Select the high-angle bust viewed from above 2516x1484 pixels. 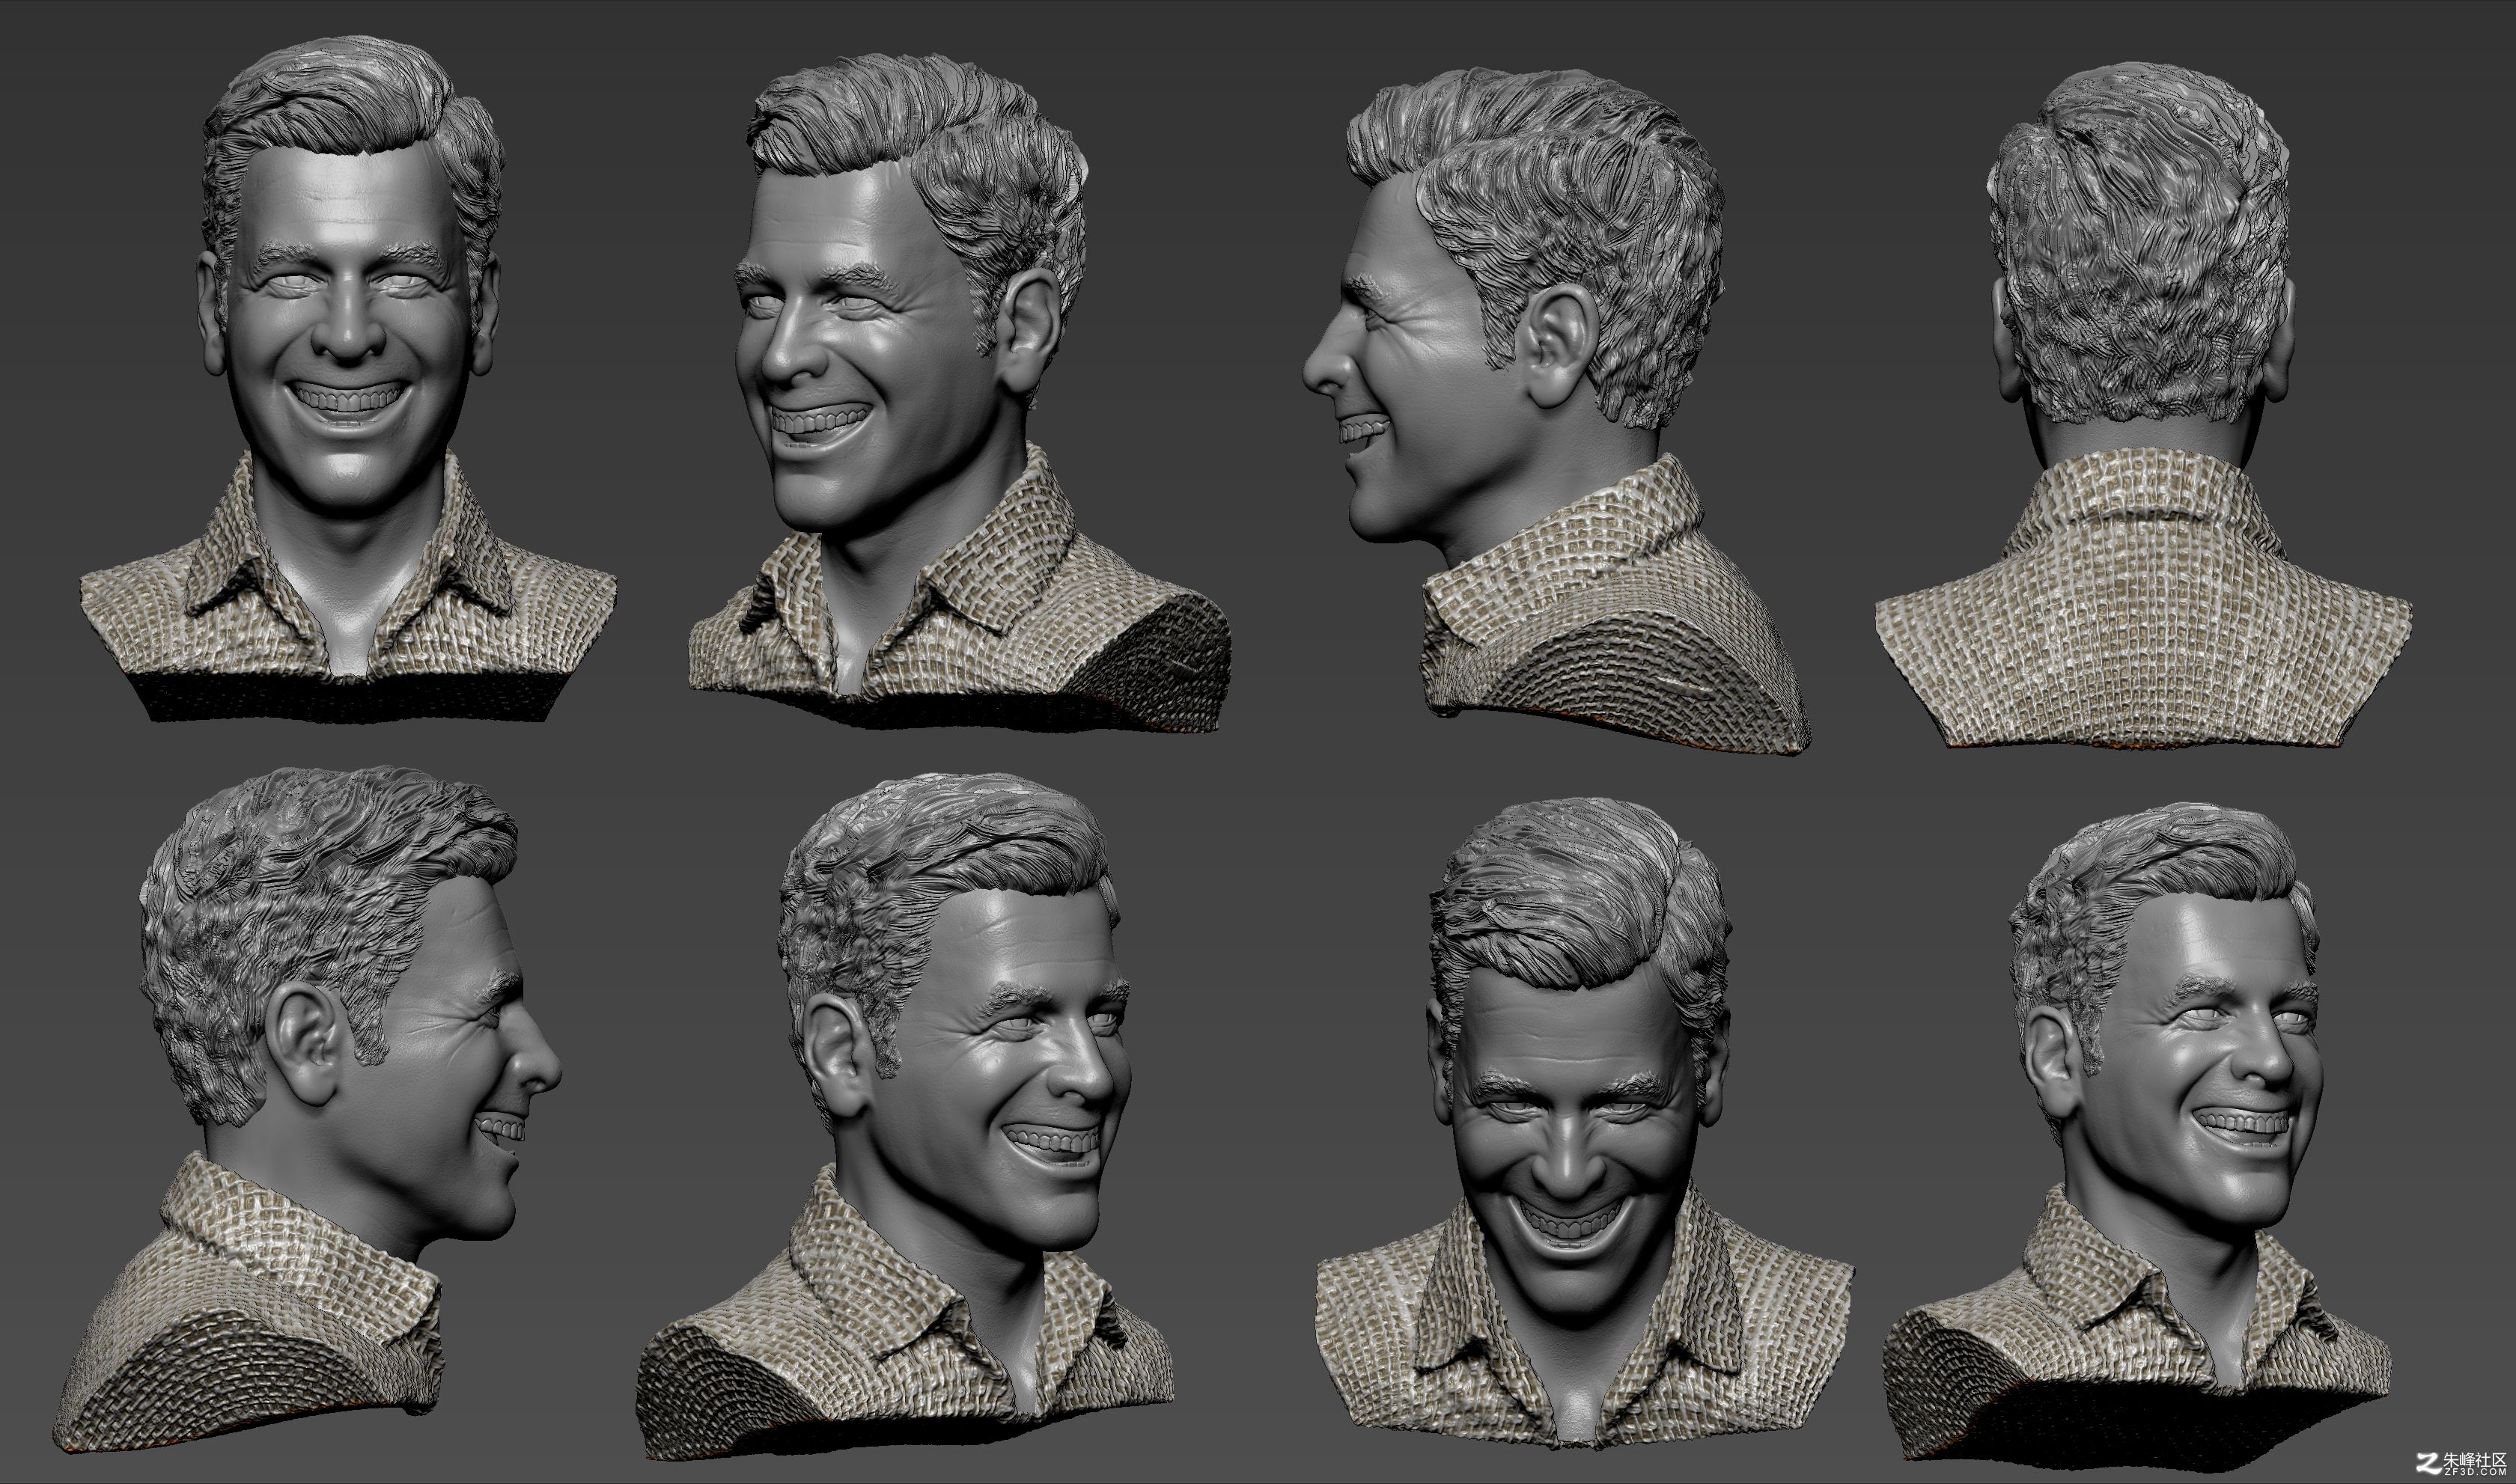(x=1584, y=1122)
